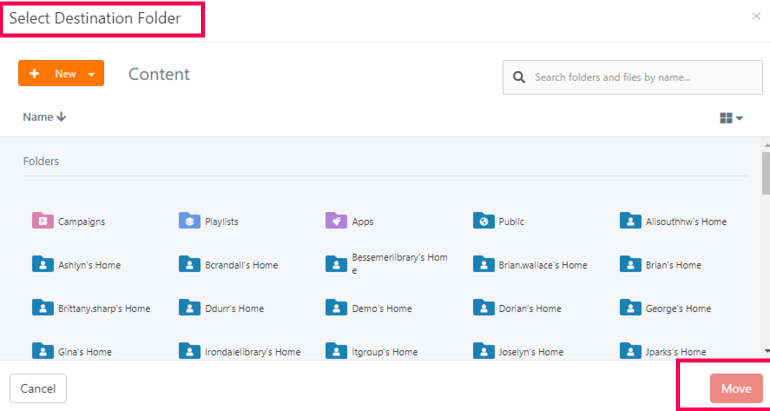Select Brian.wallace's Home folder icon

pos(483,264)
